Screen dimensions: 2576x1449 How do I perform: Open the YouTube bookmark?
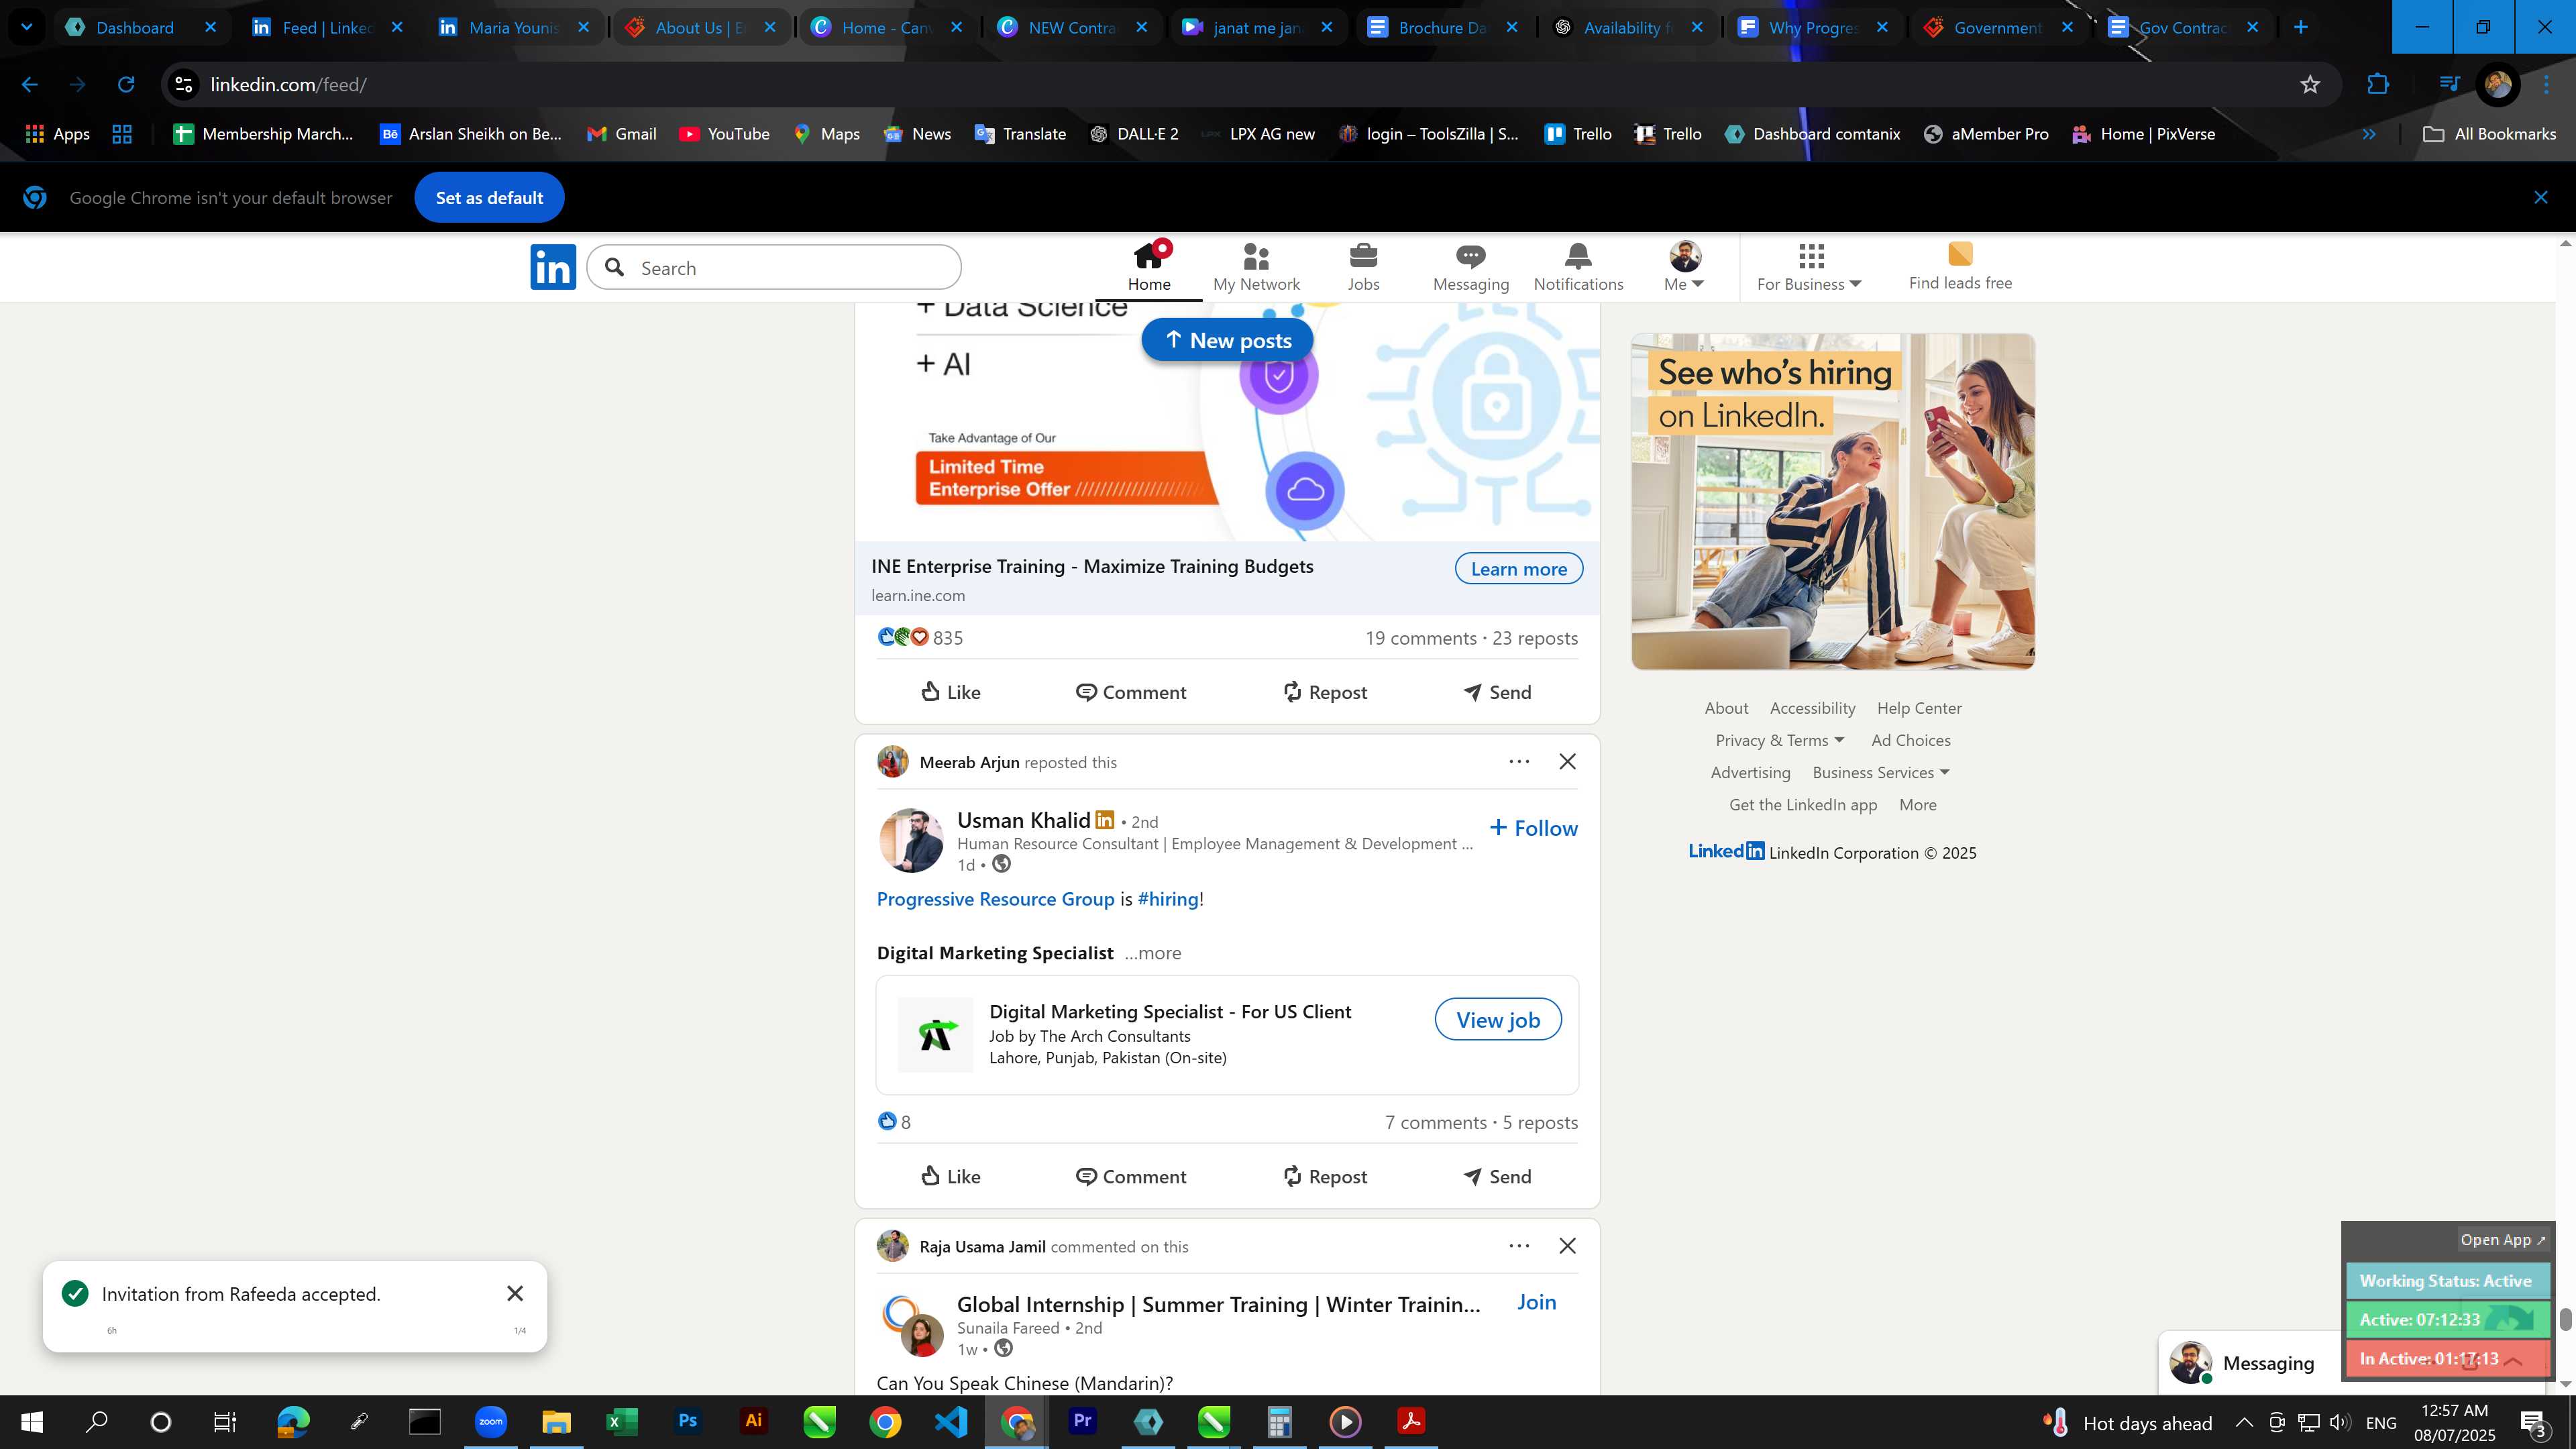(724, 134)
